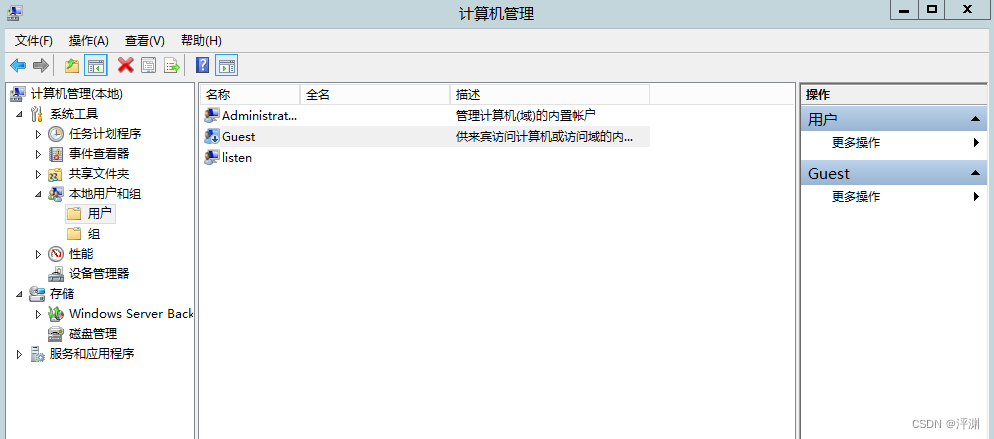Open Help with the blue question icon
The width and height of the screenshot is (994, 439).
coord(203,65)
